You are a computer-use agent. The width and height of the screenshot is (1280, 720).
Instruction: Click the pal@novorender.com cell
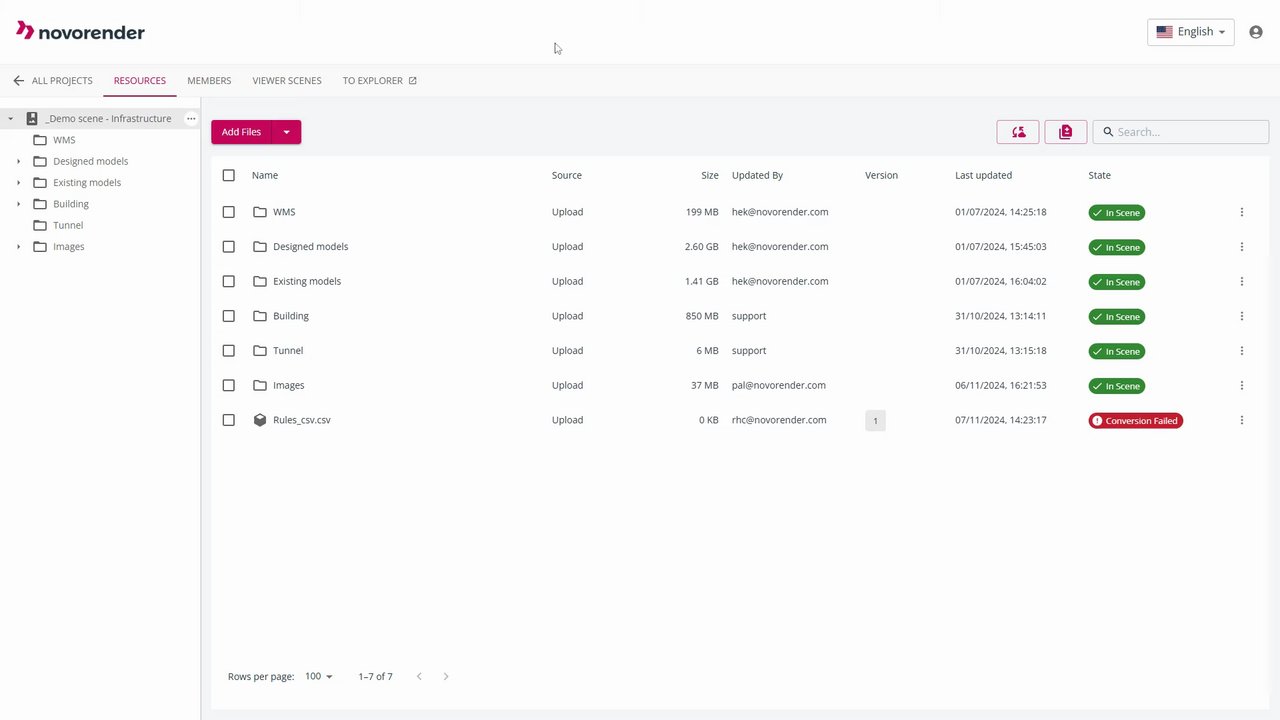779,385
